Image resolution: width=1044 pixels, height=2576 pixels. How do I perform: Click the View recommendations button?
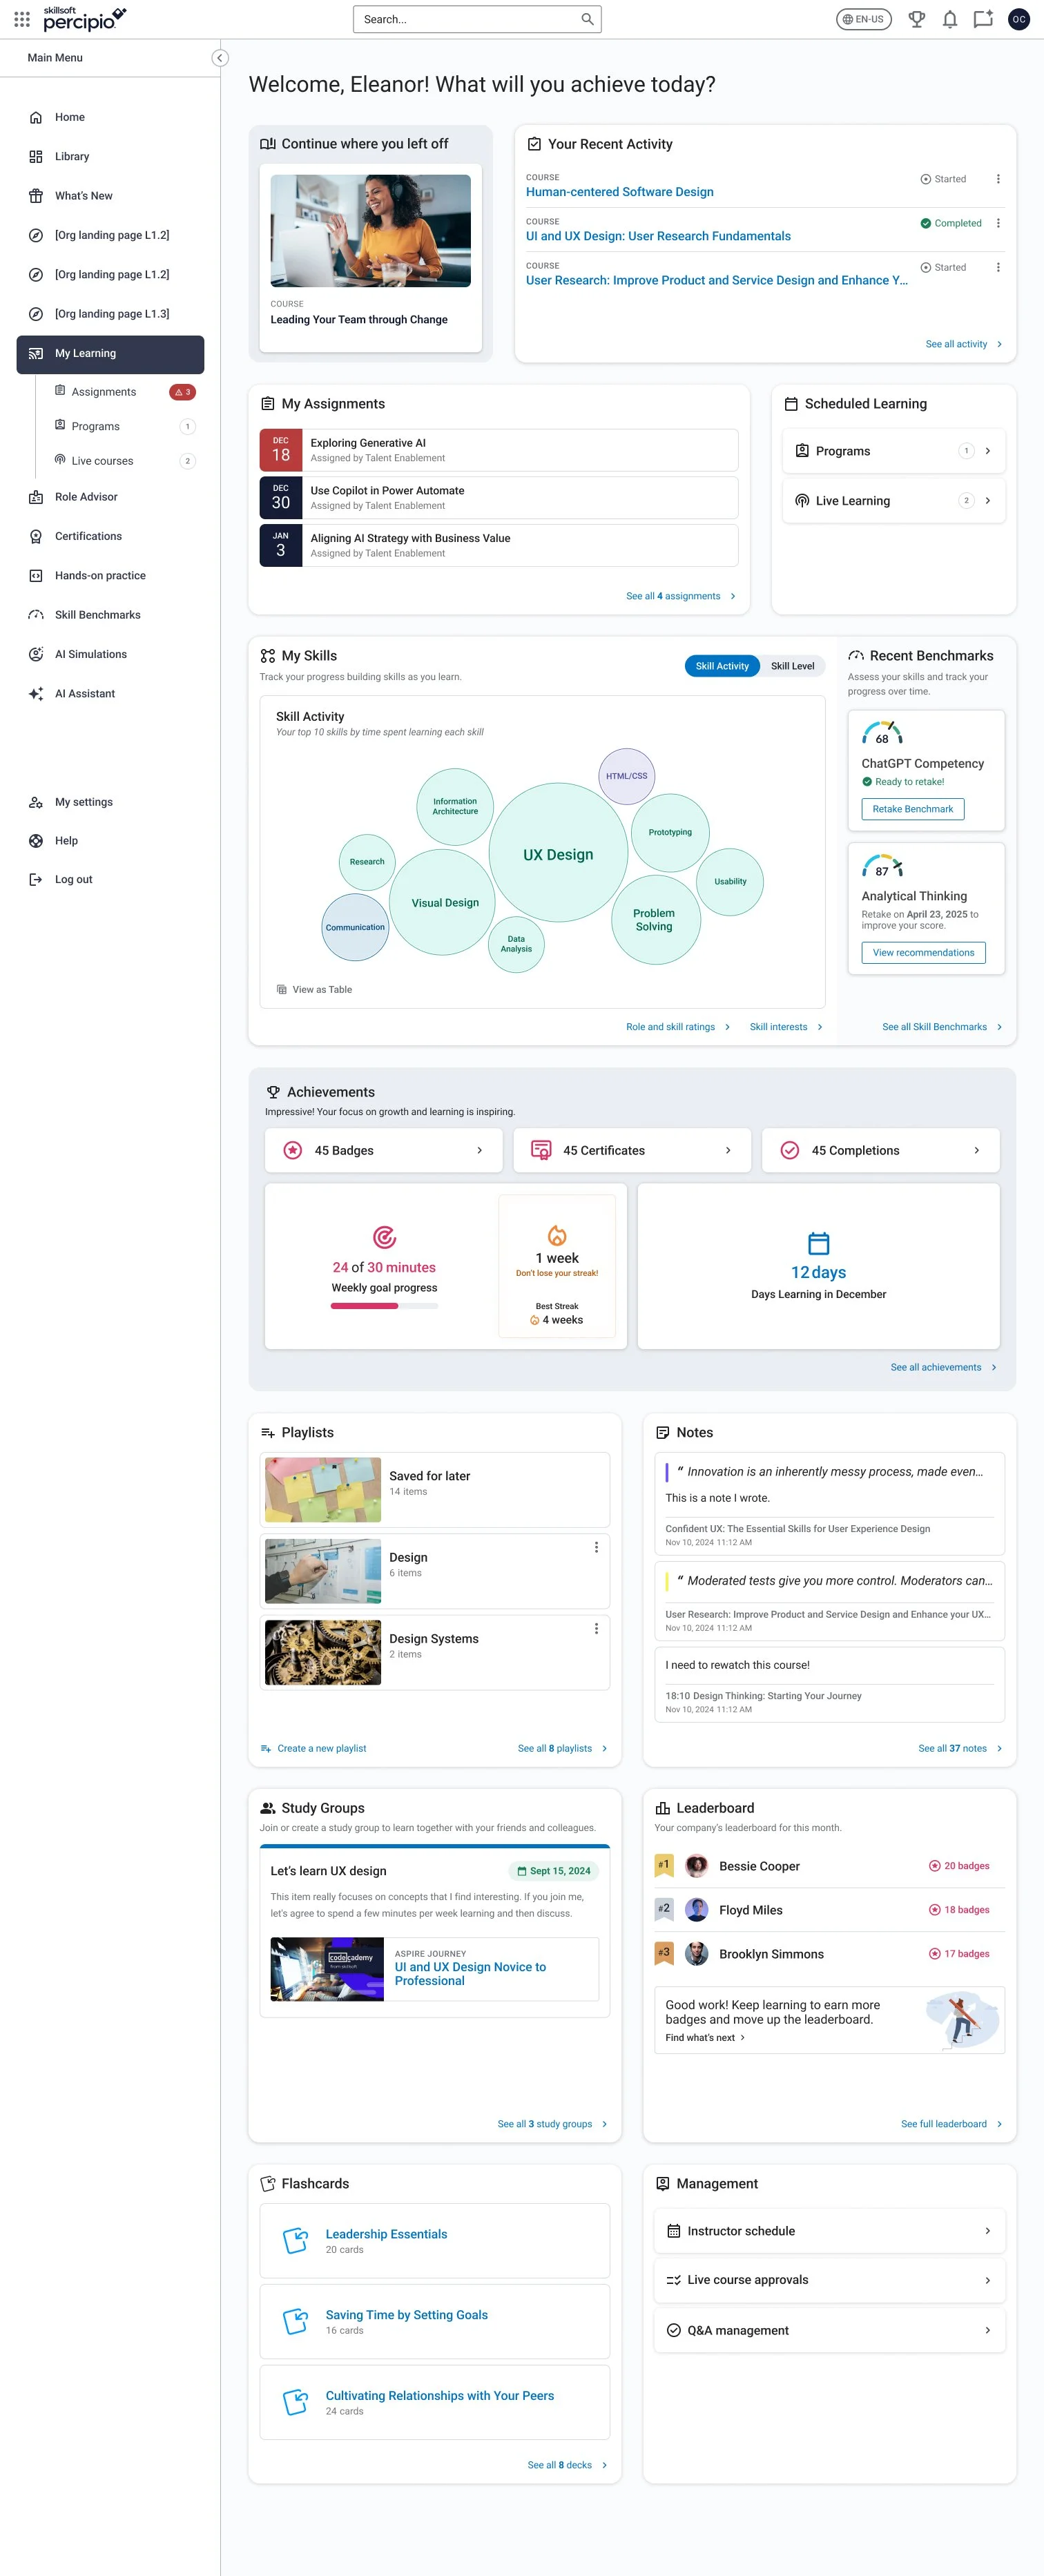(x=923, y=953)
